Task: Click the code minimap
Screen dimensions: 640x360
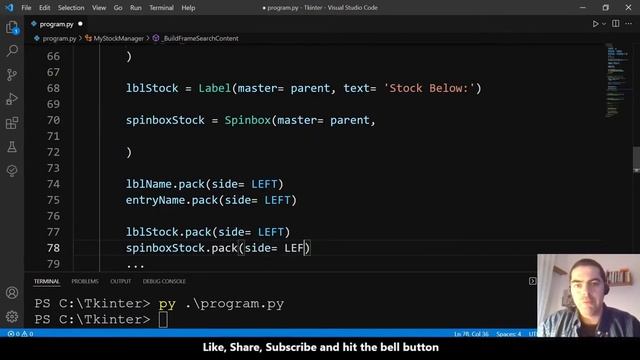Action: [x=617, y=82]
